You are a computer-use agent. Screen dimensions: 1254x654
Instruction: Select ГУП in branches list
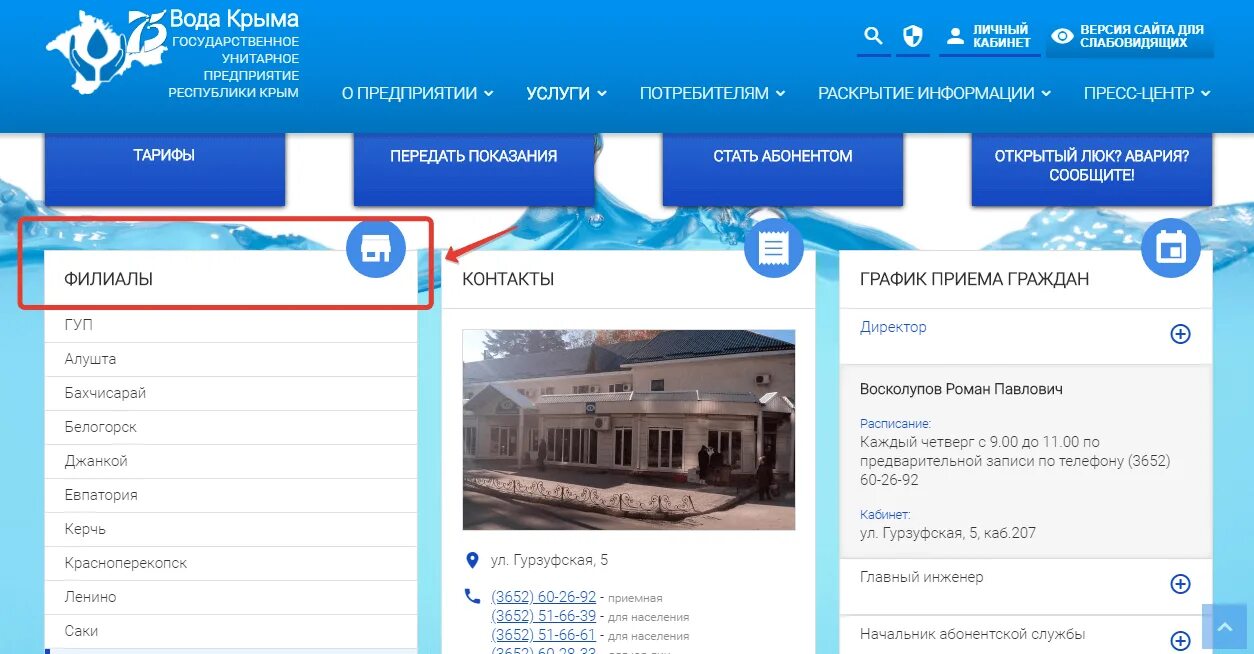231,325
